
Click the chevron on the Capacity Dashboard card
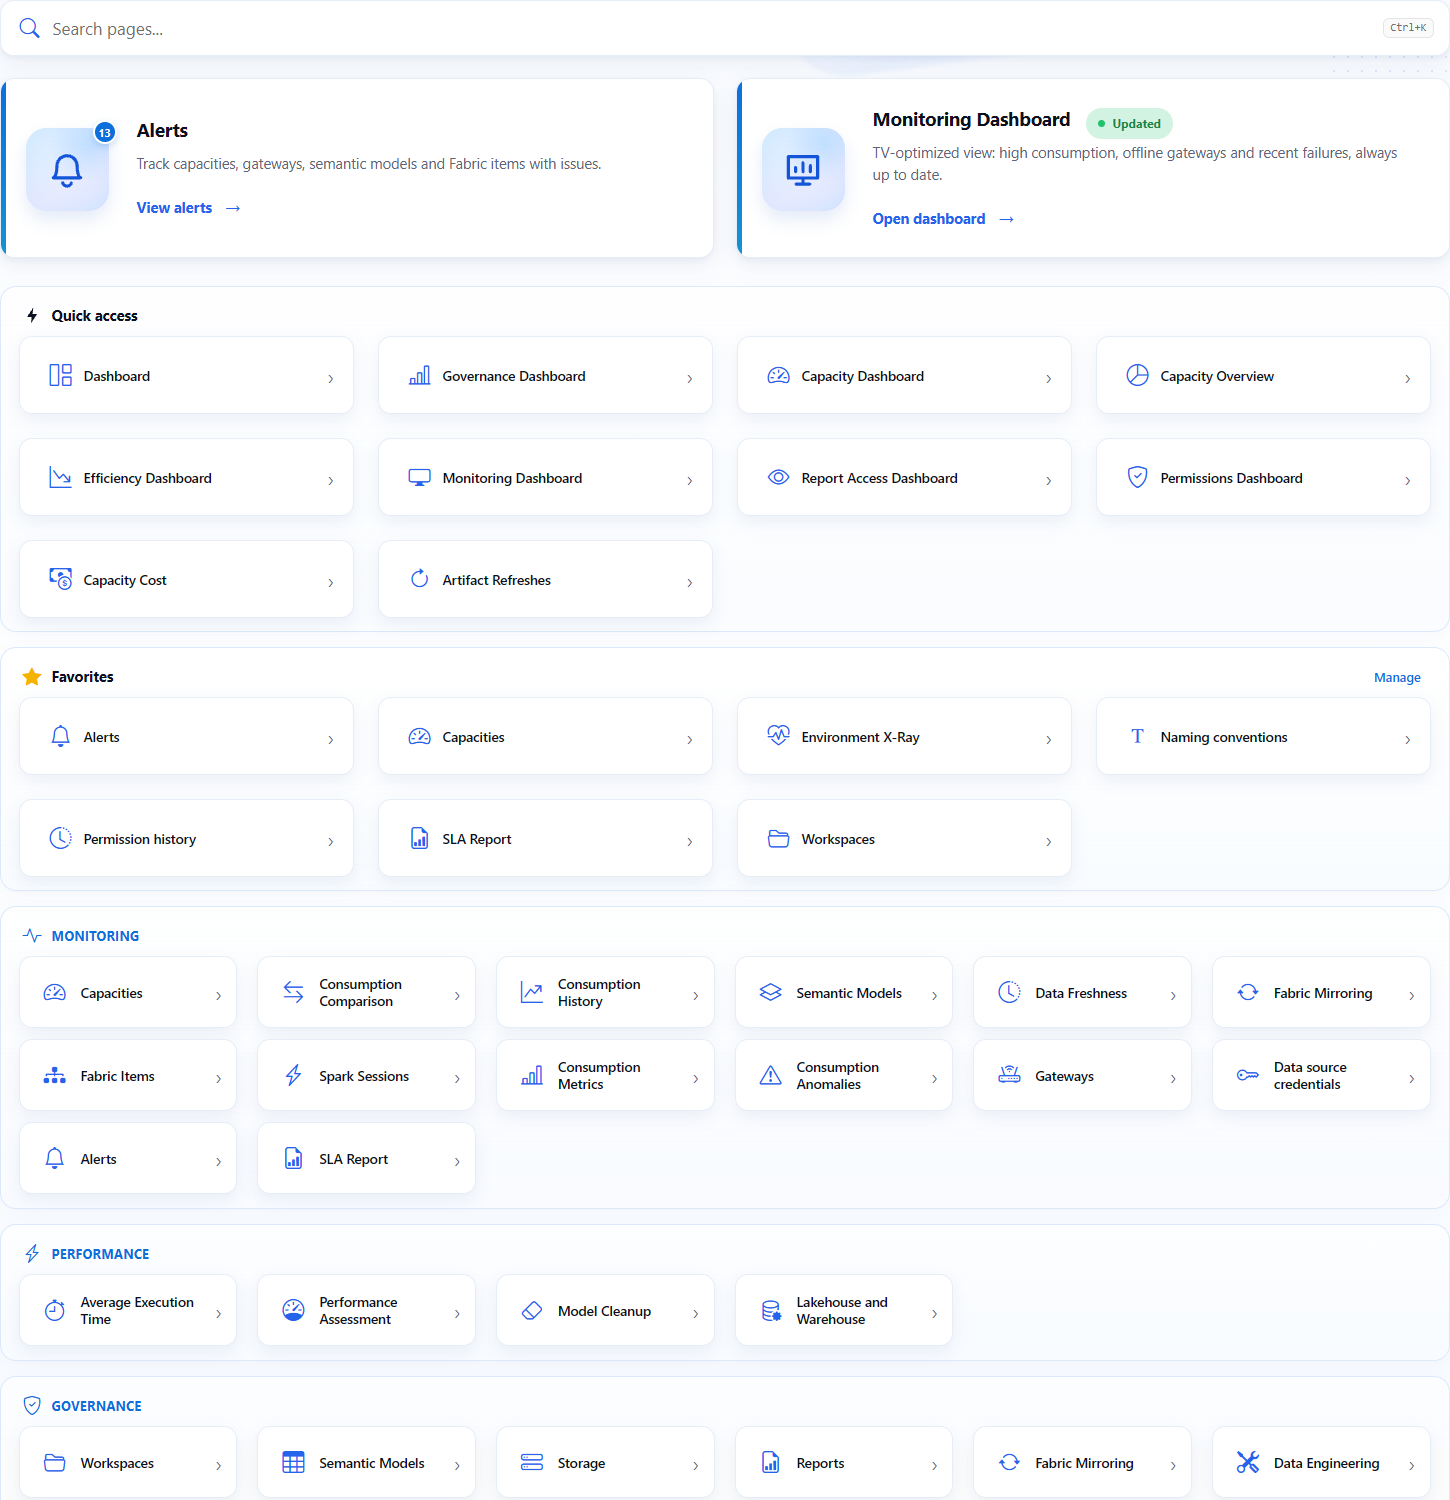pos(1049,379)
